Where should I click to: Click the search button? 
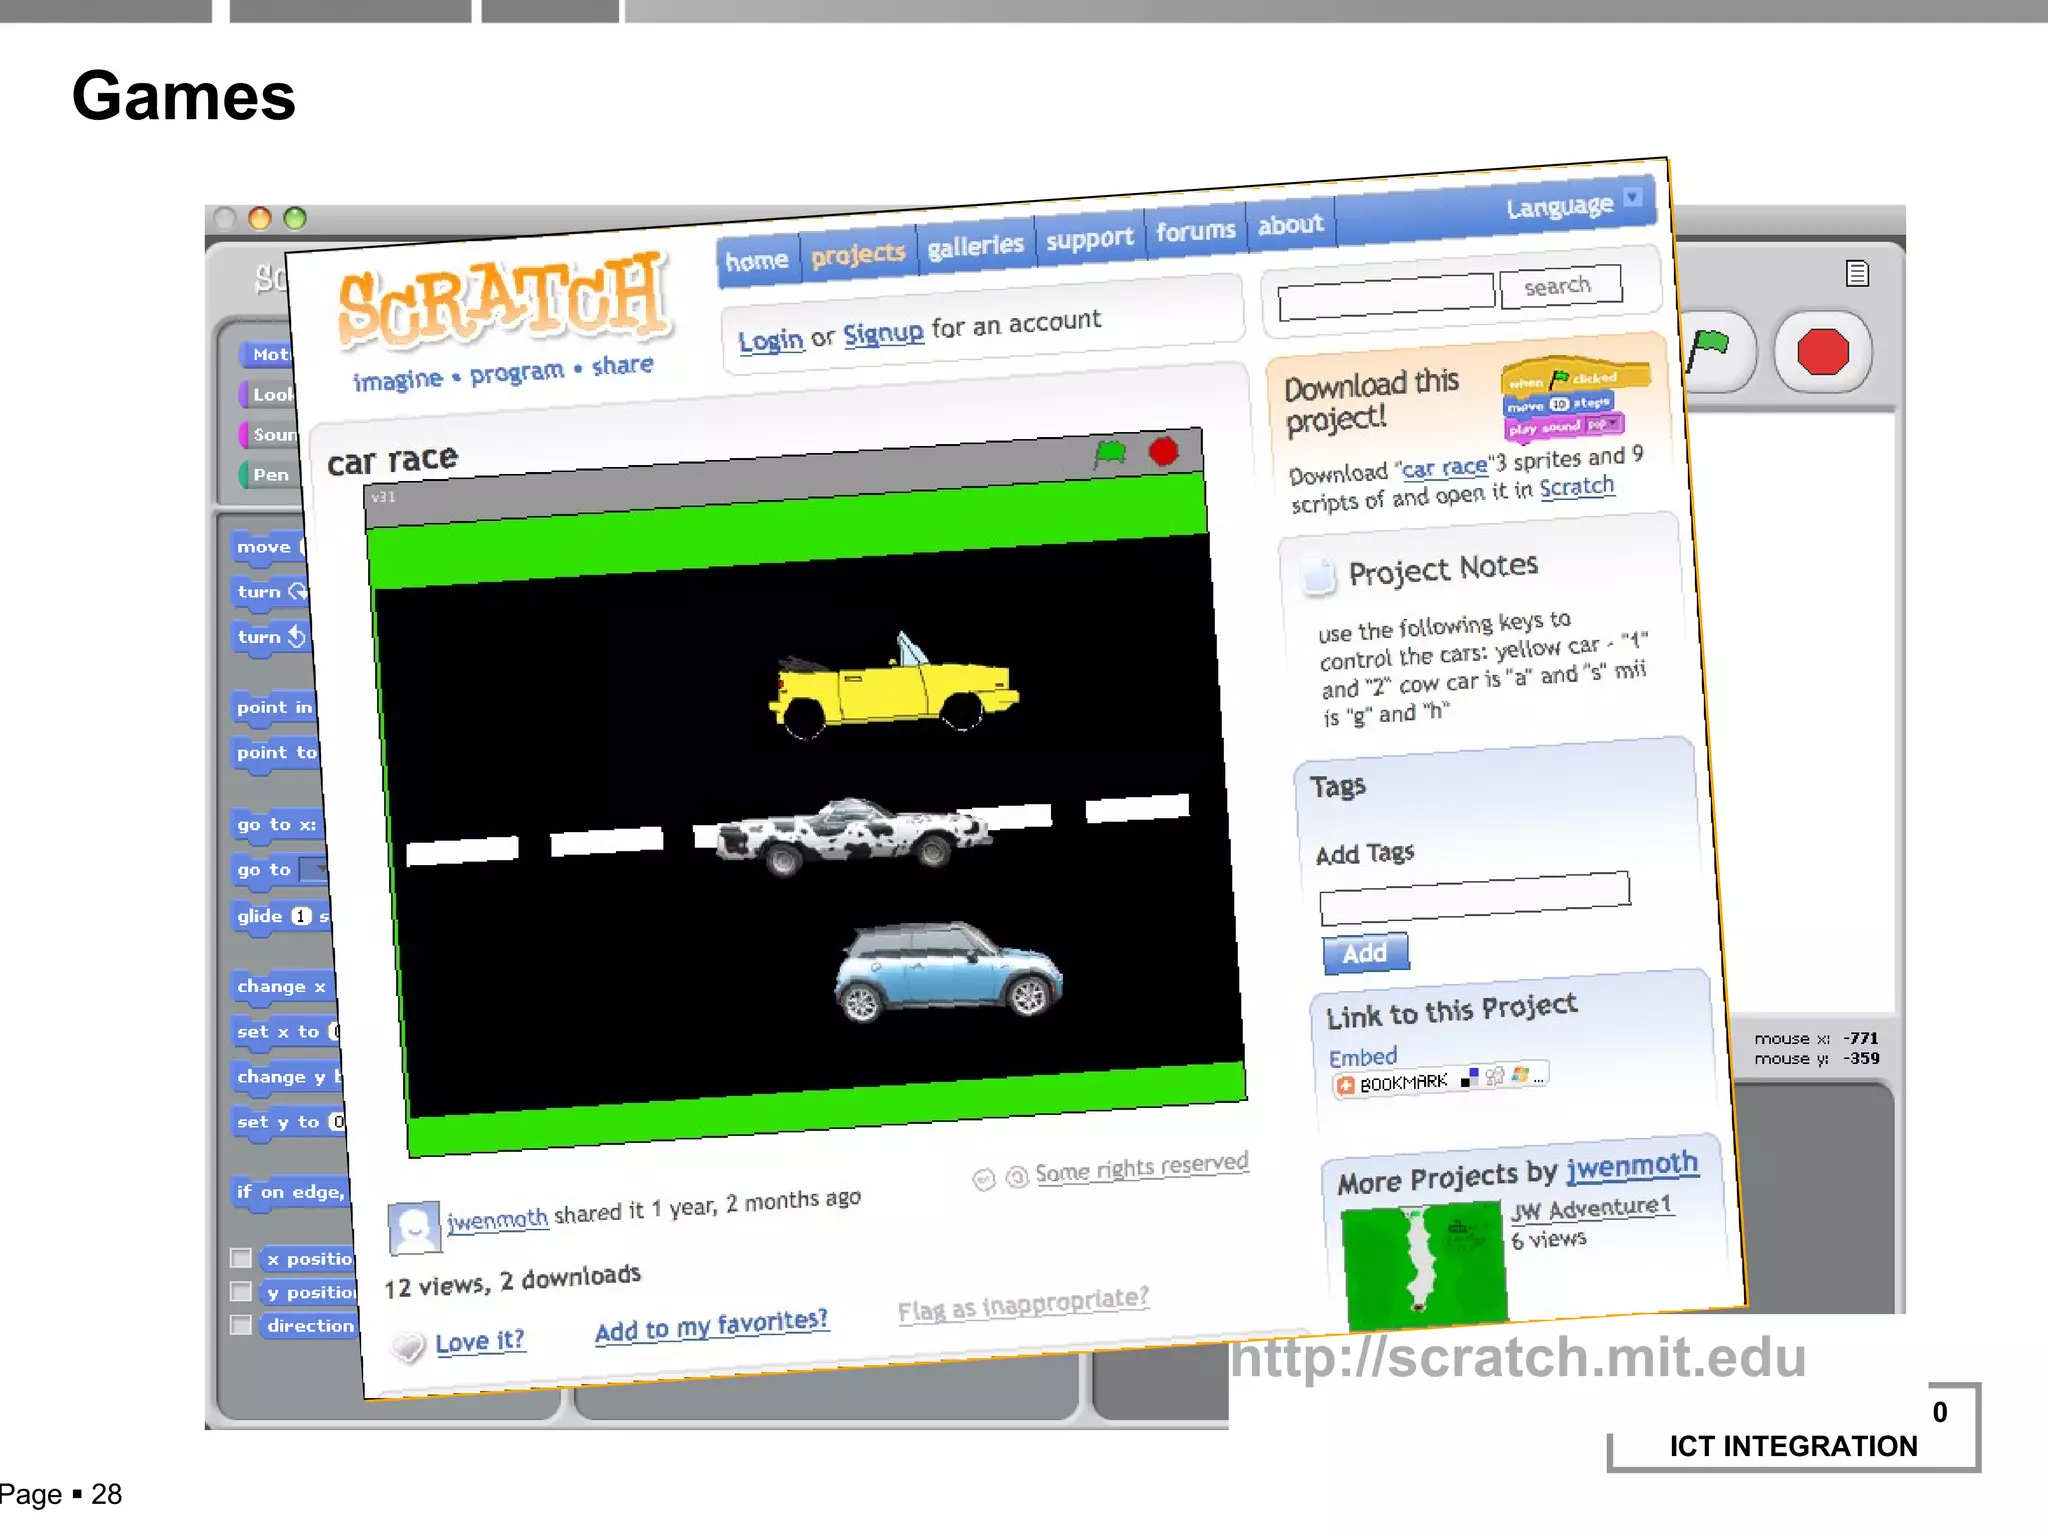[x=1560, y=287]
